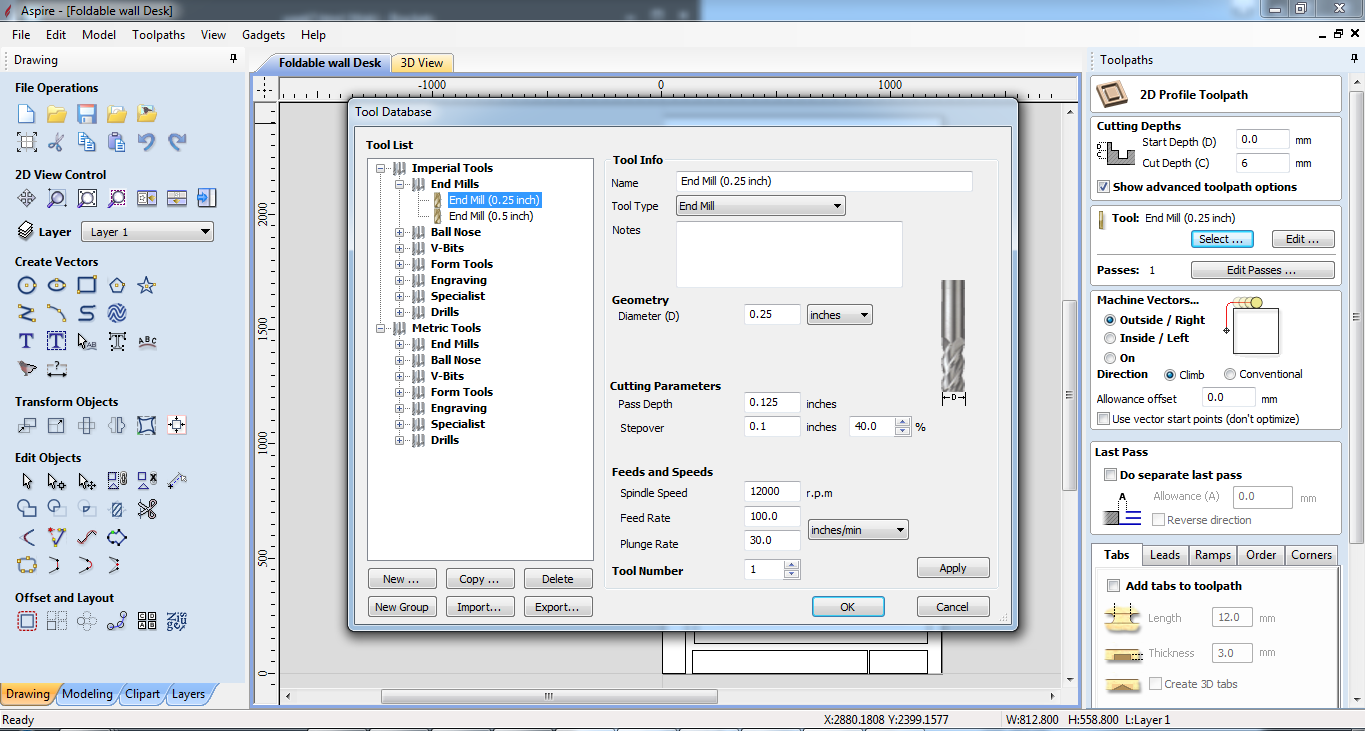This screenshot has height=731, width=1365.
Task: Activate the Selection arrow tool
Action: (27, 481)
